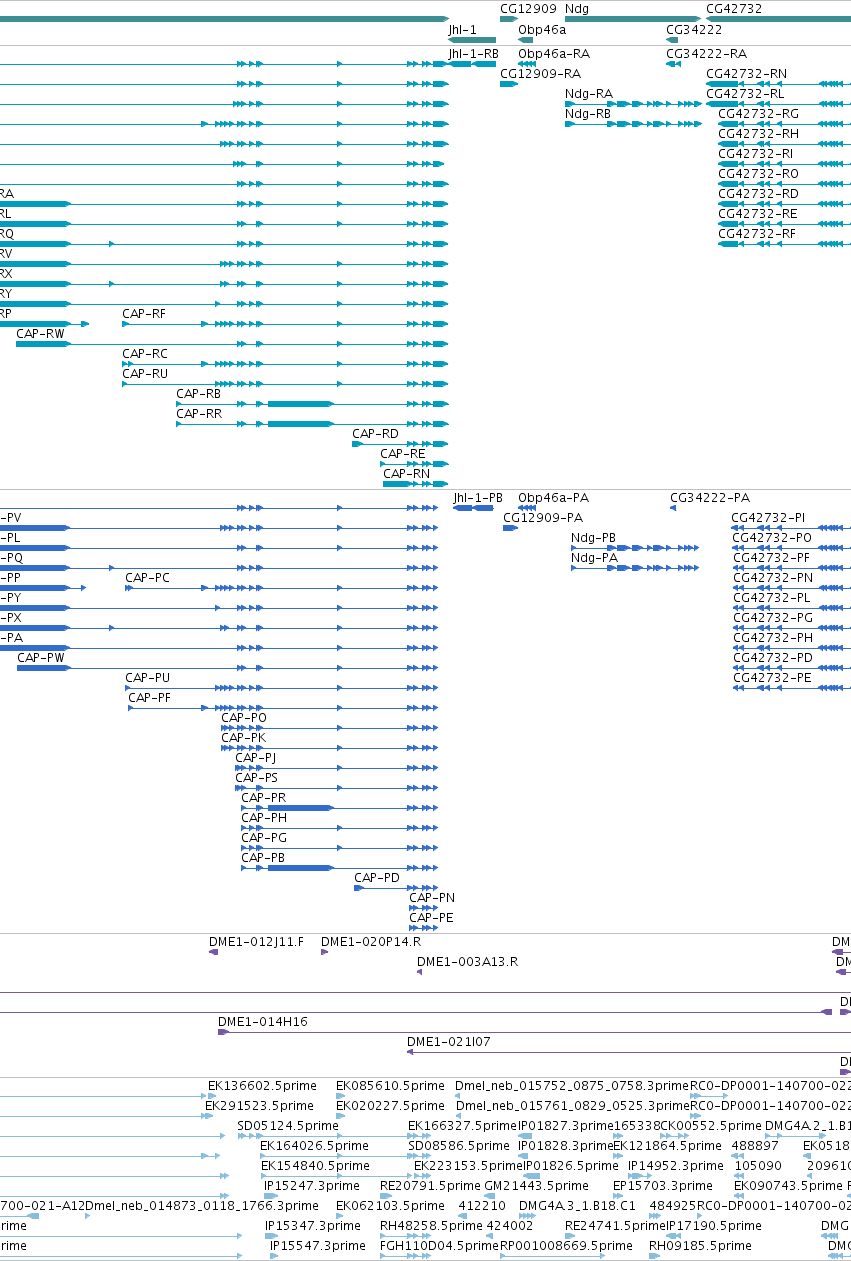Viewport: 851px width, 1261px height.
Task: Select the CAP-RW transcript
Action: click(232, 344)
